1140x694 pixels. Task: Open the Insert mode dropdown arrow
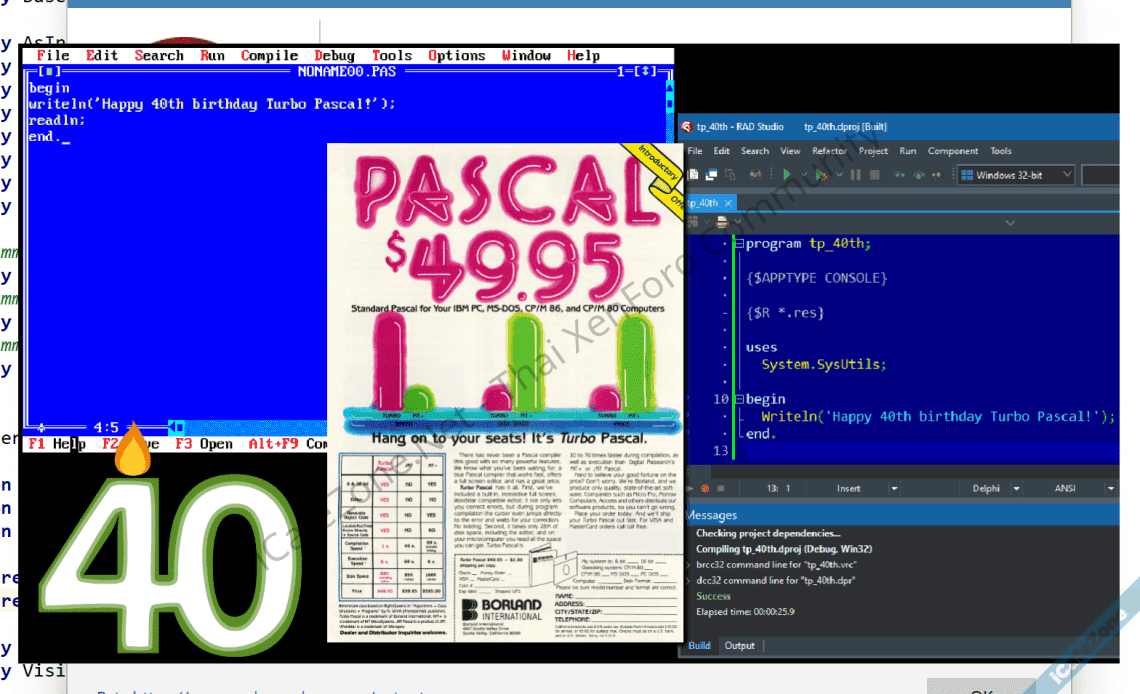(893, 488)
